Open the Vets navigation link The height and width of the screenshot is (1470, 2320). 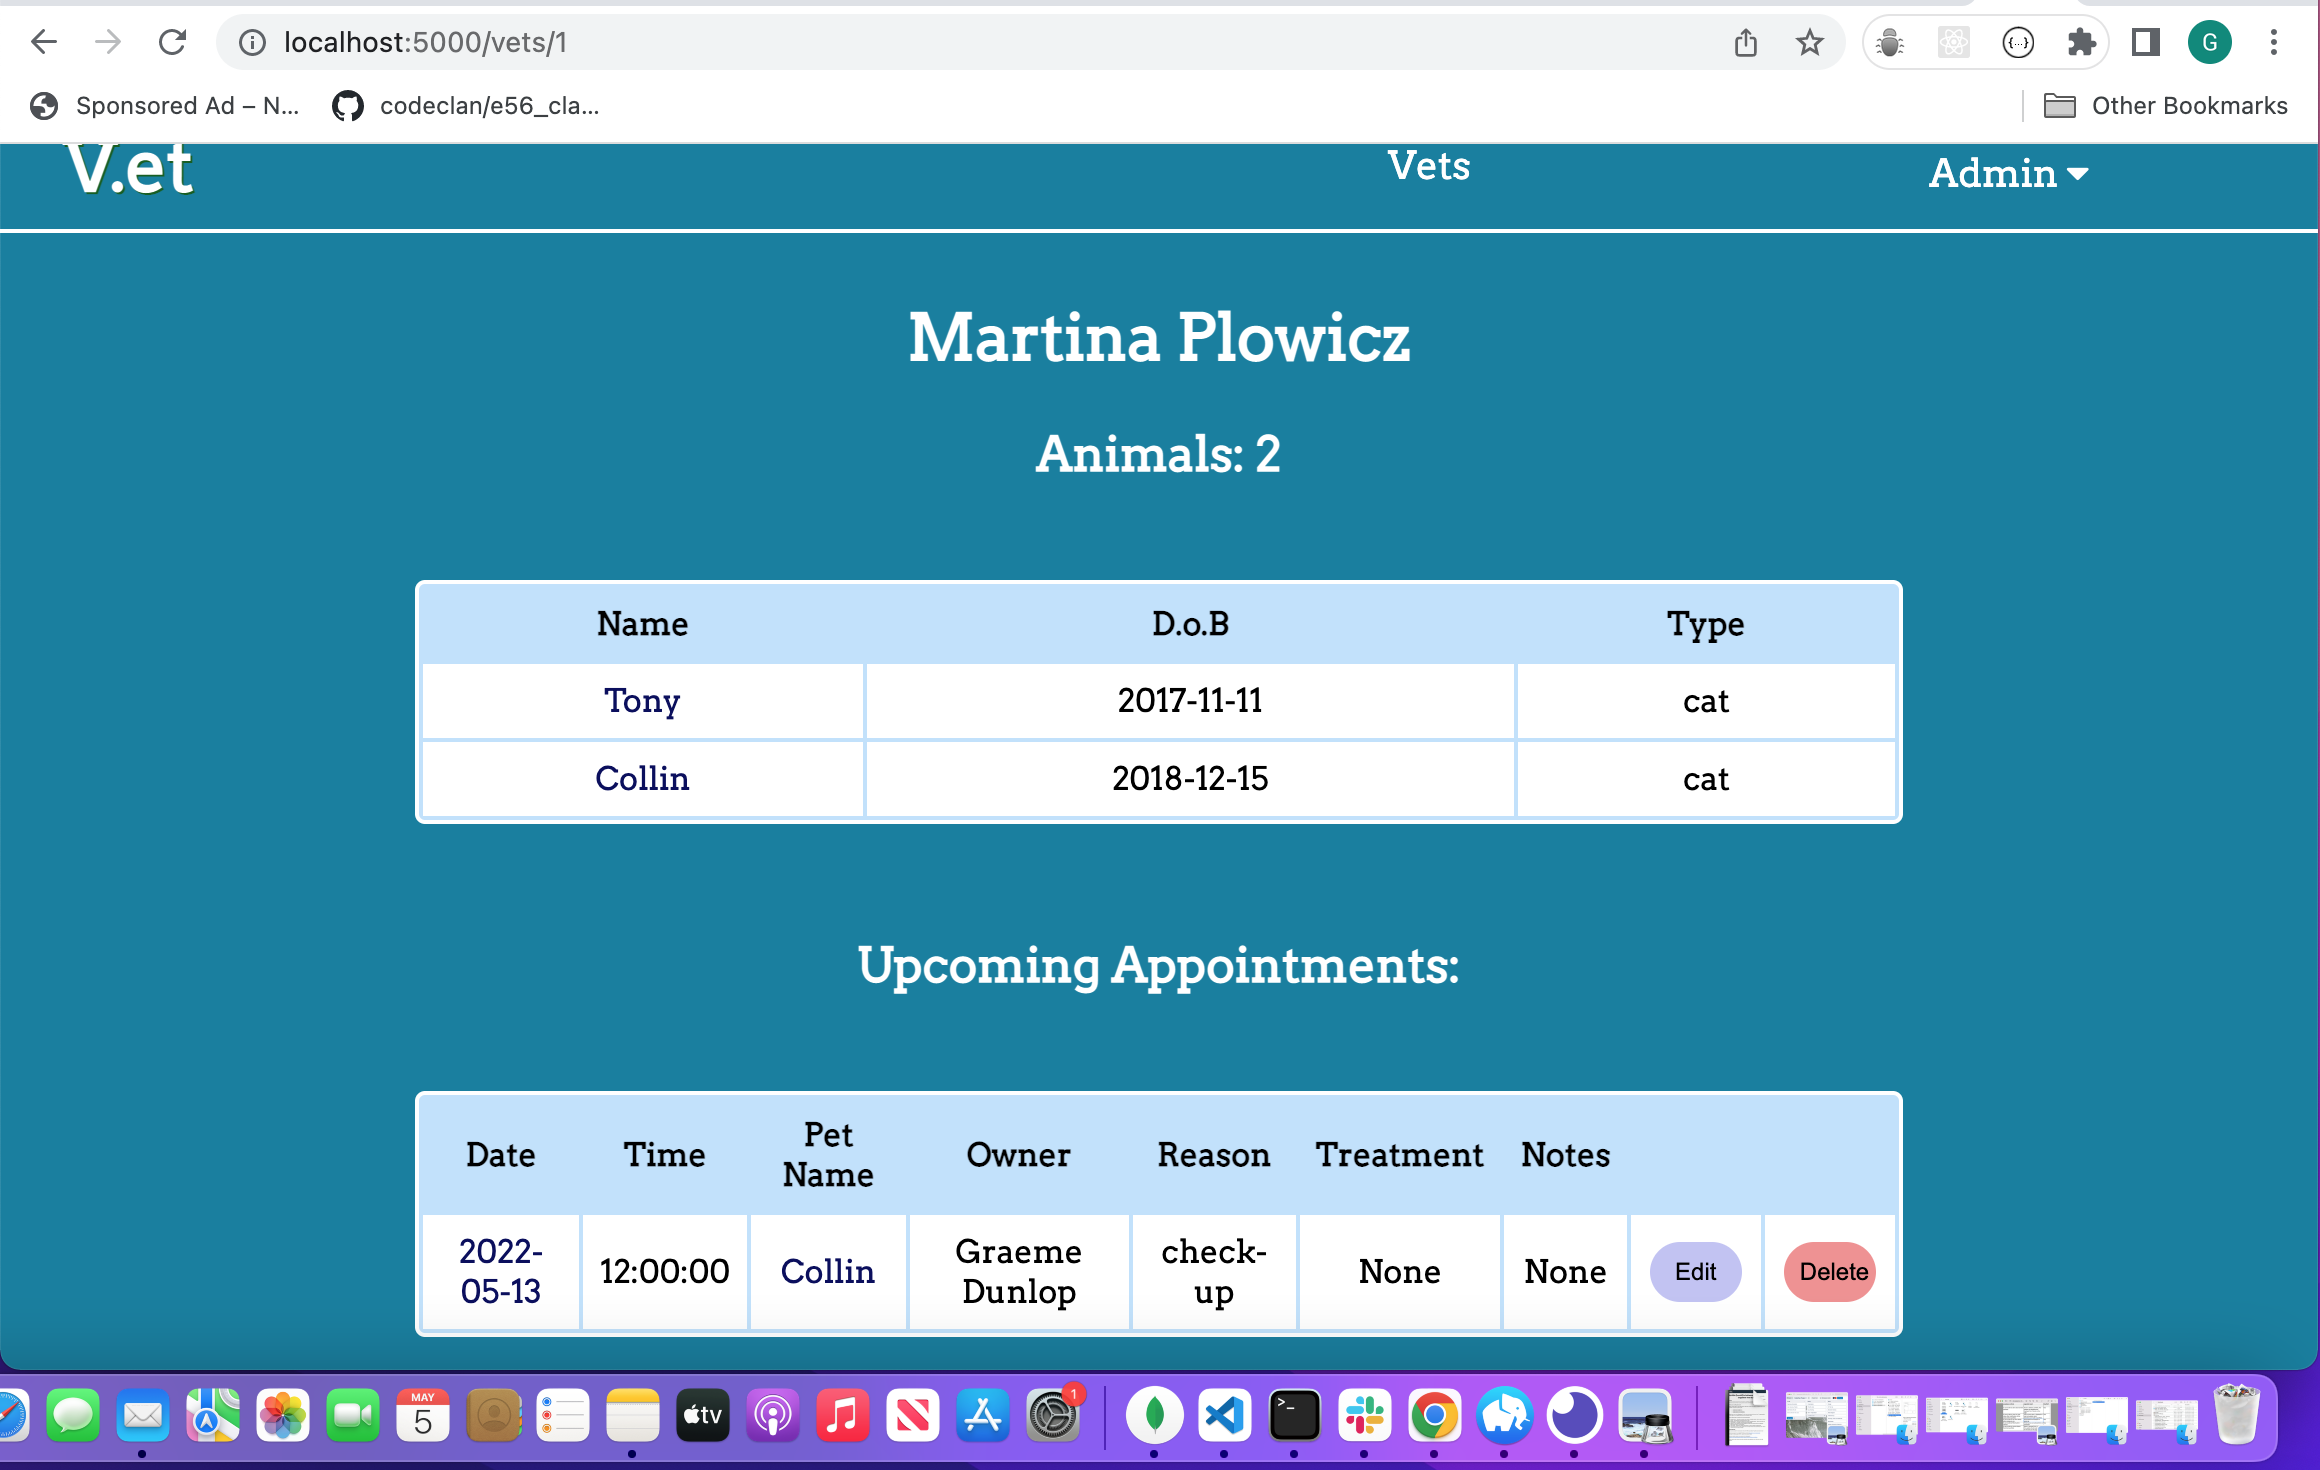coord(1429,166)
